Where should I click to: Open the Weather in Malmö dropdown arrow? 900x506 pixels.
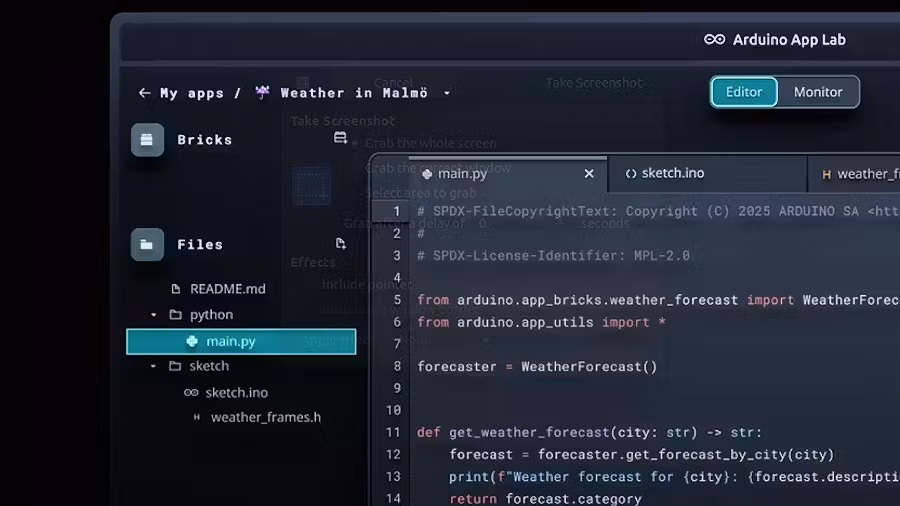coord(447,94)
